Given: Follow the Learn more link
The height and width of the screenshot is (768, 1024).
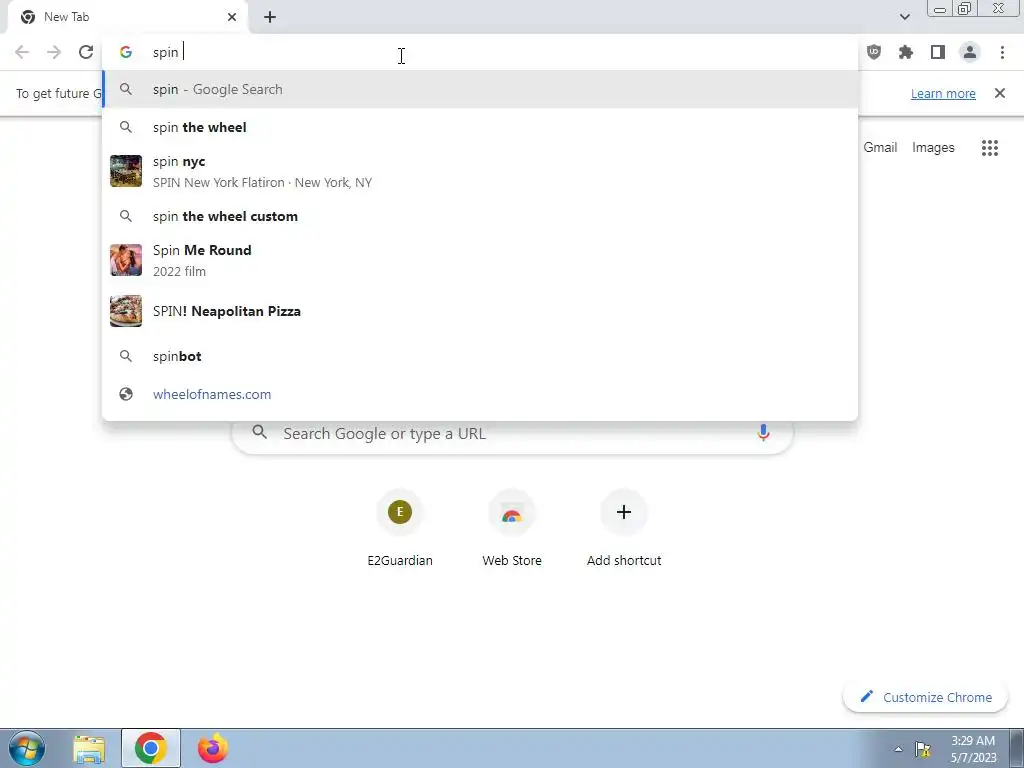Looking at the screenshot, I should coord(943,93).
